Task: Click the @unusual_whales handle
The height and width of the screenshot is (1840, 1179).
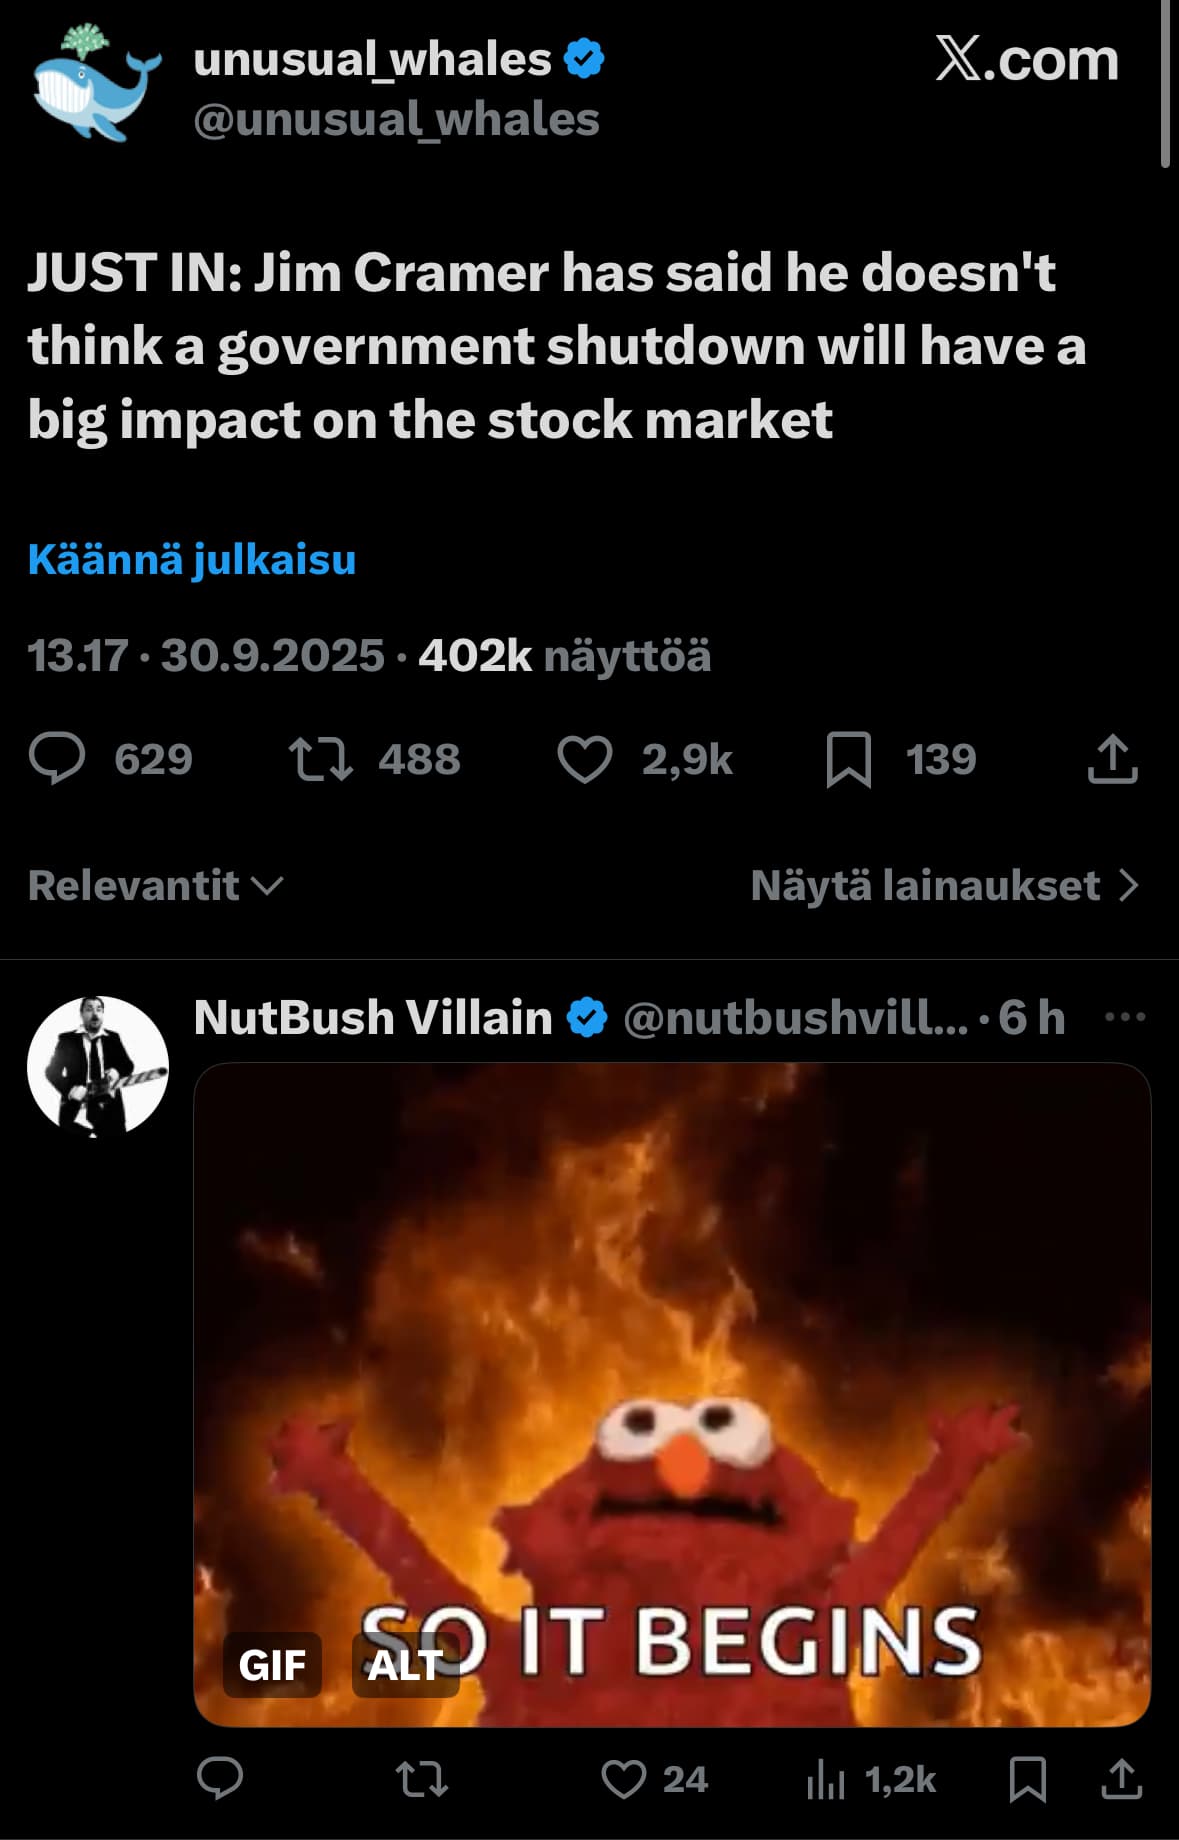Action: point(396,120)
